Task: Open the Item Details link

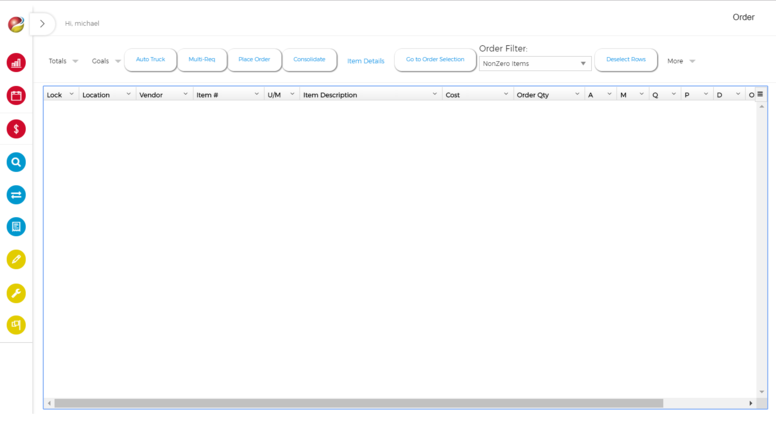Action: point(366,61)
